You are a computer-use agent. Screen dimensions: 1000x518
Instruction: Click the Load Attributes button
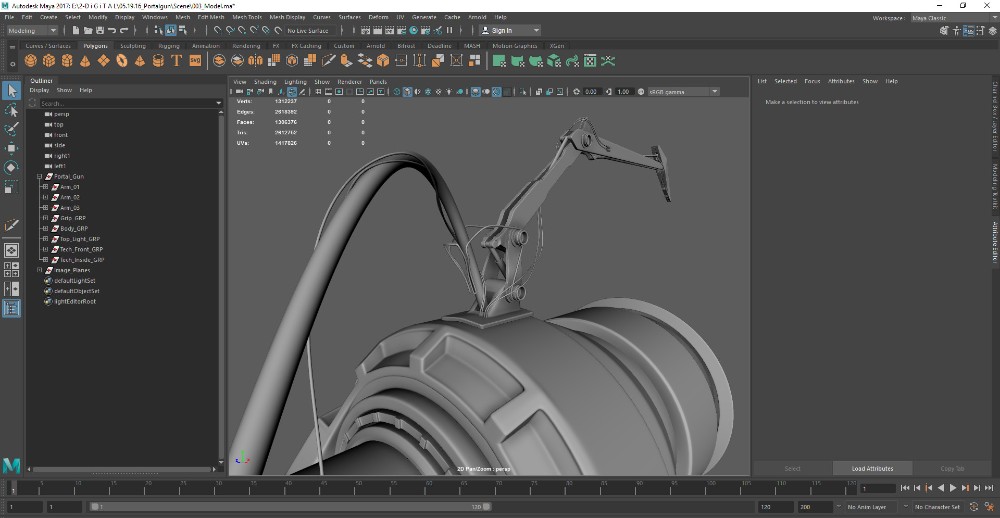(872, 468)
